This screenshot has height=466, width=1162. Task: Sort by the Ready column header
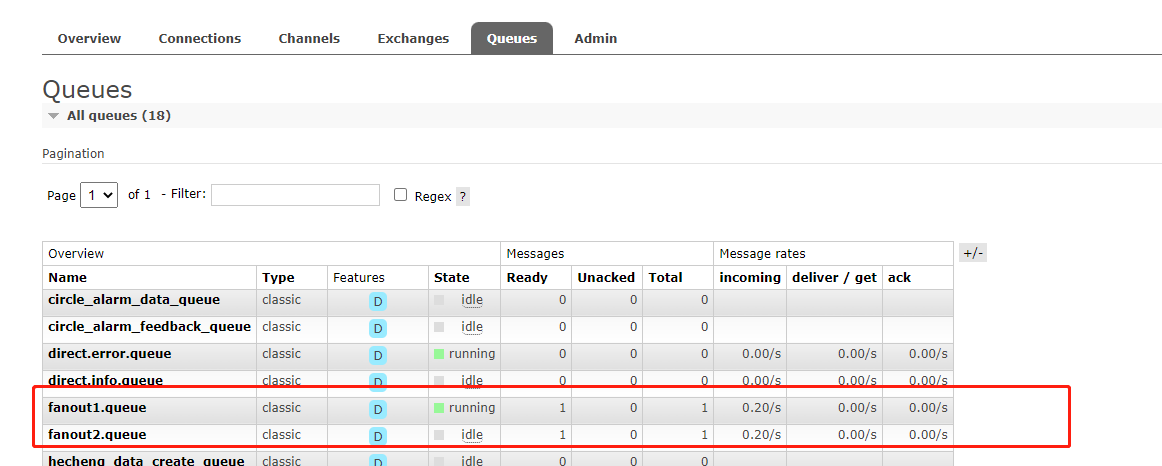pos(527,278)
